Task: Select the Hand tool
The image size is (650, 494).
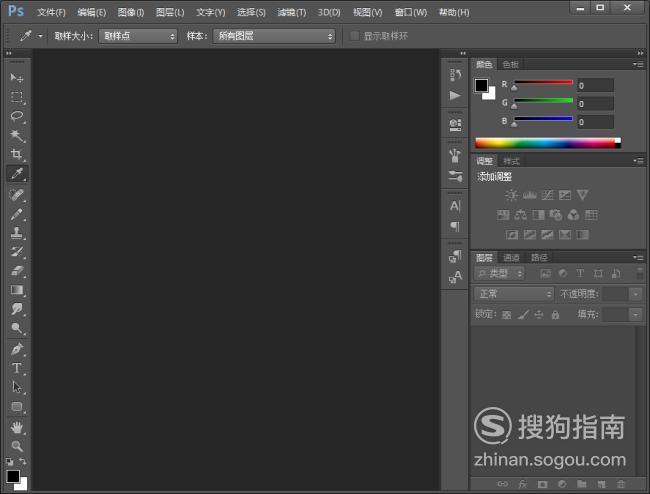Action: (17, 427)
